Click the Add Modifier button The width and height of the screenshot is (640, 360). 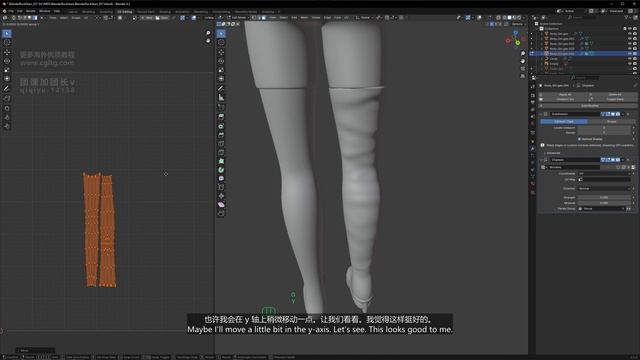(x=589, y=106)
